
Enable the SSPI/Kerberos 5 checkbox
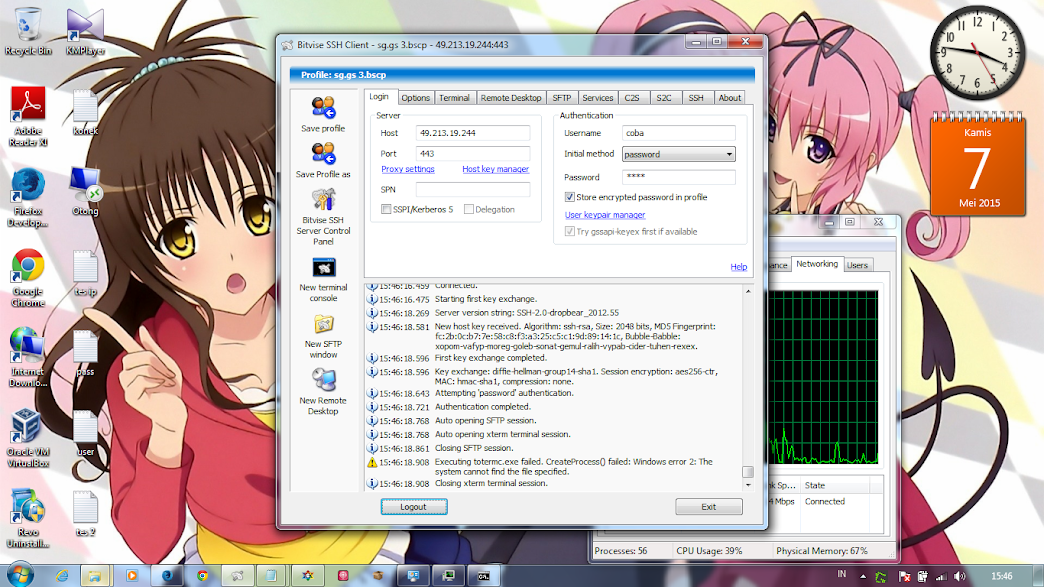(x=386, y=209)
